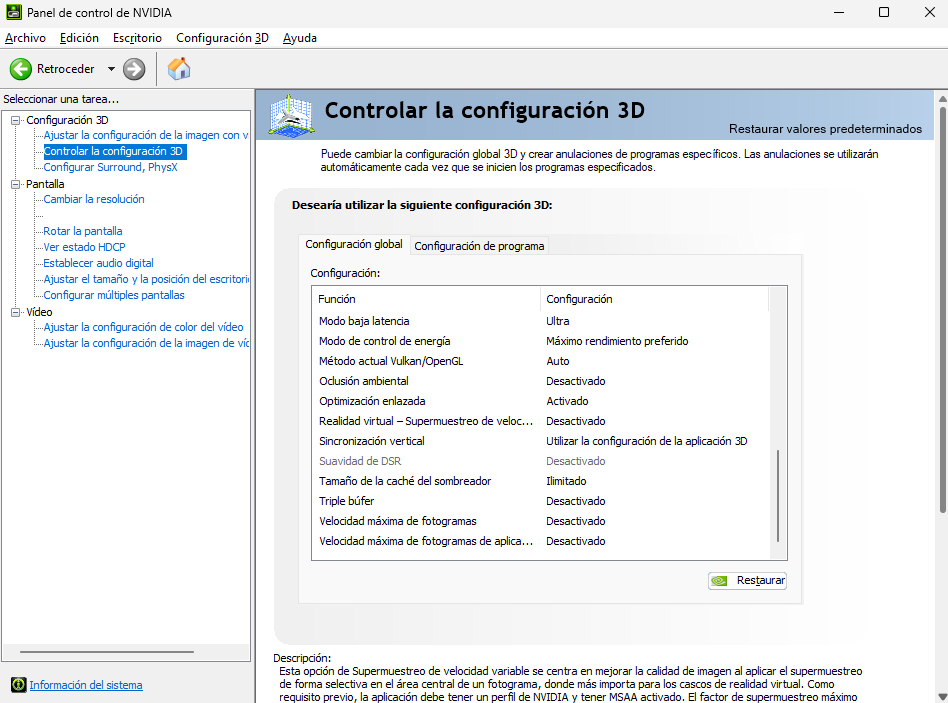Click the NVIDIA Panel de control title icon
This screenshot has width=948, height=703.
(x=13, y=12)
